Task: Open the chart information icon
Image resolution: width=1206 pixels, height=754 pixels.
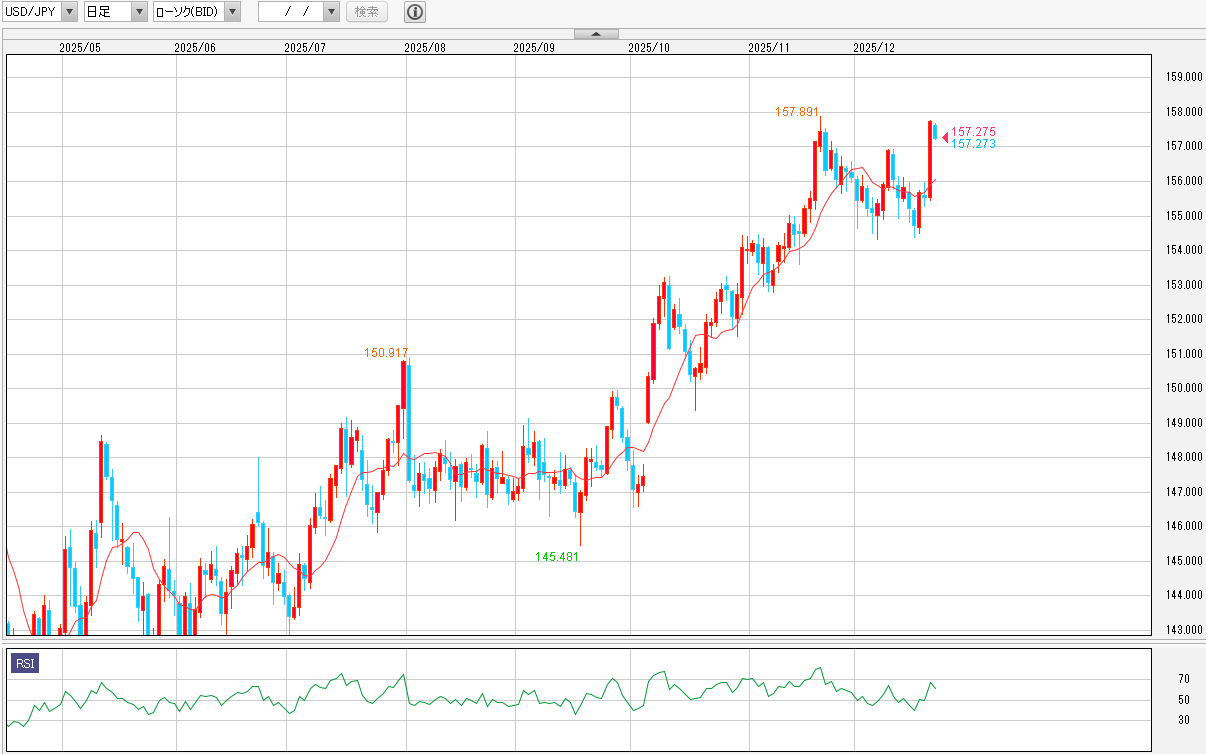Action: click(415, 12)
